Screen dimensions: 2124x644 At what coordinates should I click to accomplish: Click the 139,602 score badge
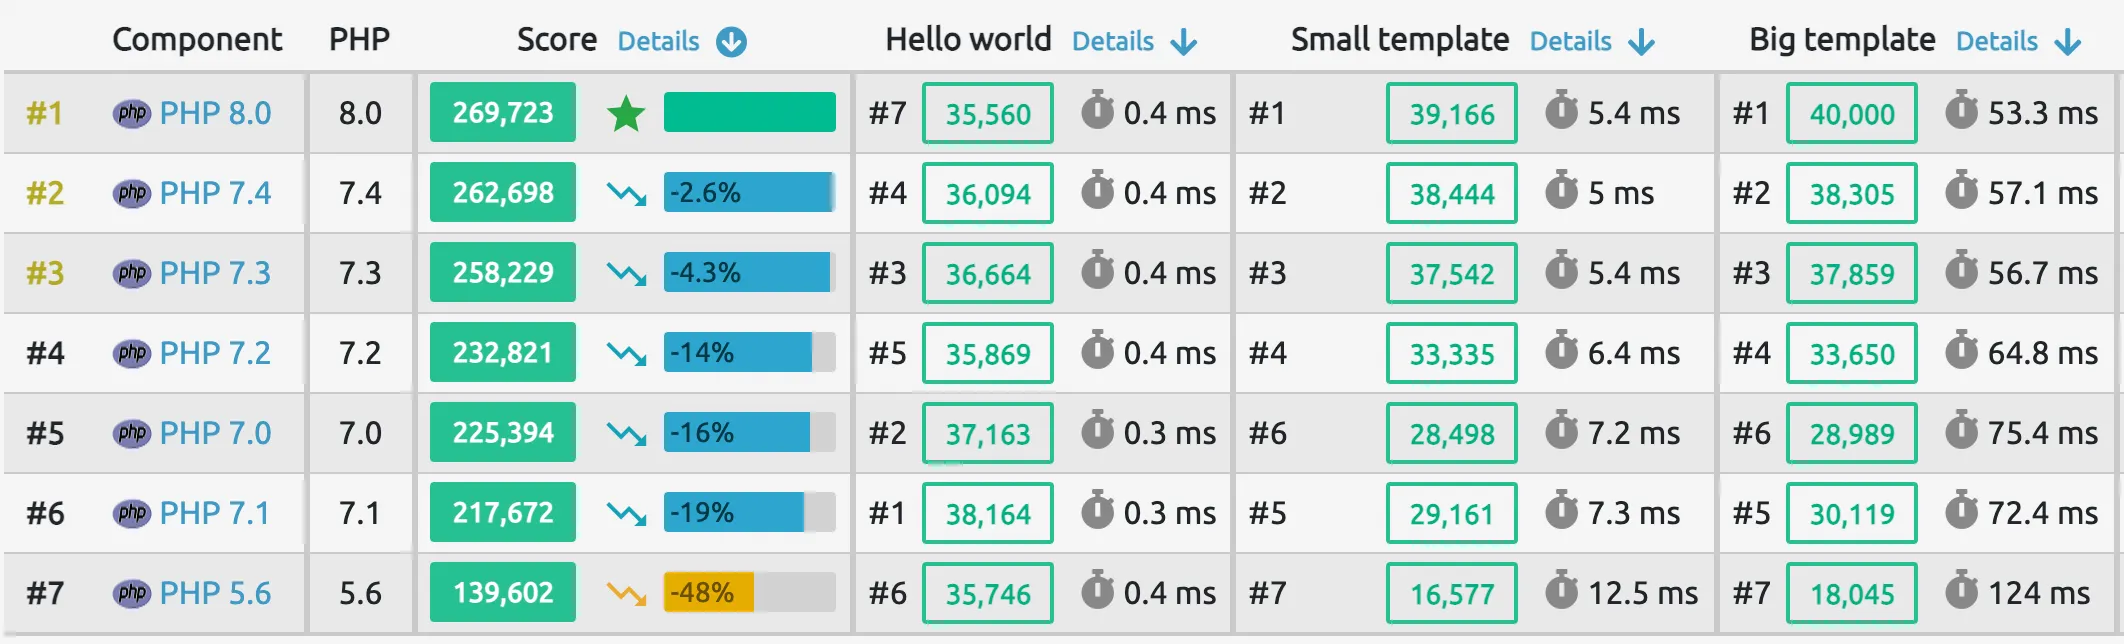503,592
